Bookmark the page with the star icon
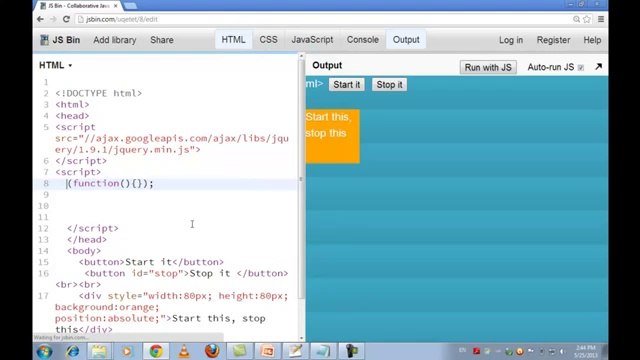The image size is (640, 360). click(587, 19)
